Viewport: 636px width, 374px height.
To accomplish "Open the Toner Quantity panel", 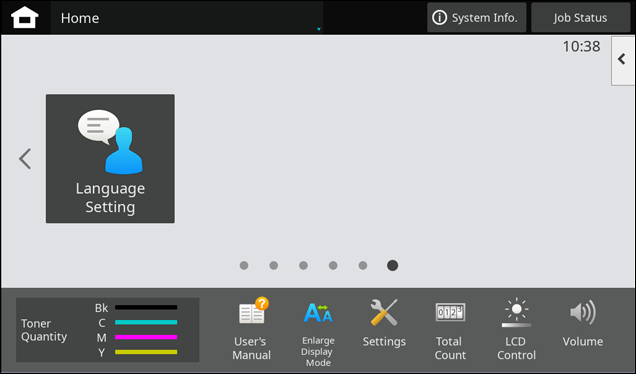I will [x=107, y=330].
